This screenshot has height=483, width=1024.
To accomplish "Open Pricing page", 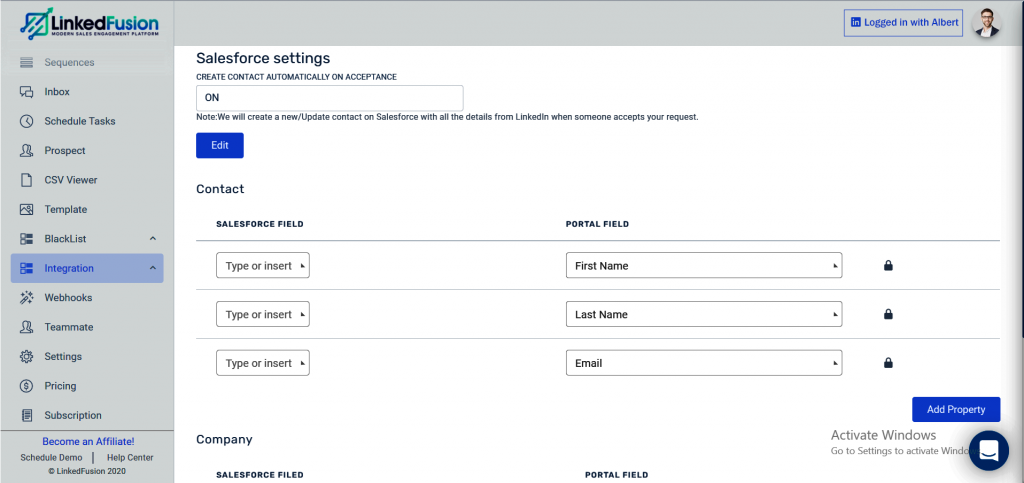I will [x=60, y=386].
